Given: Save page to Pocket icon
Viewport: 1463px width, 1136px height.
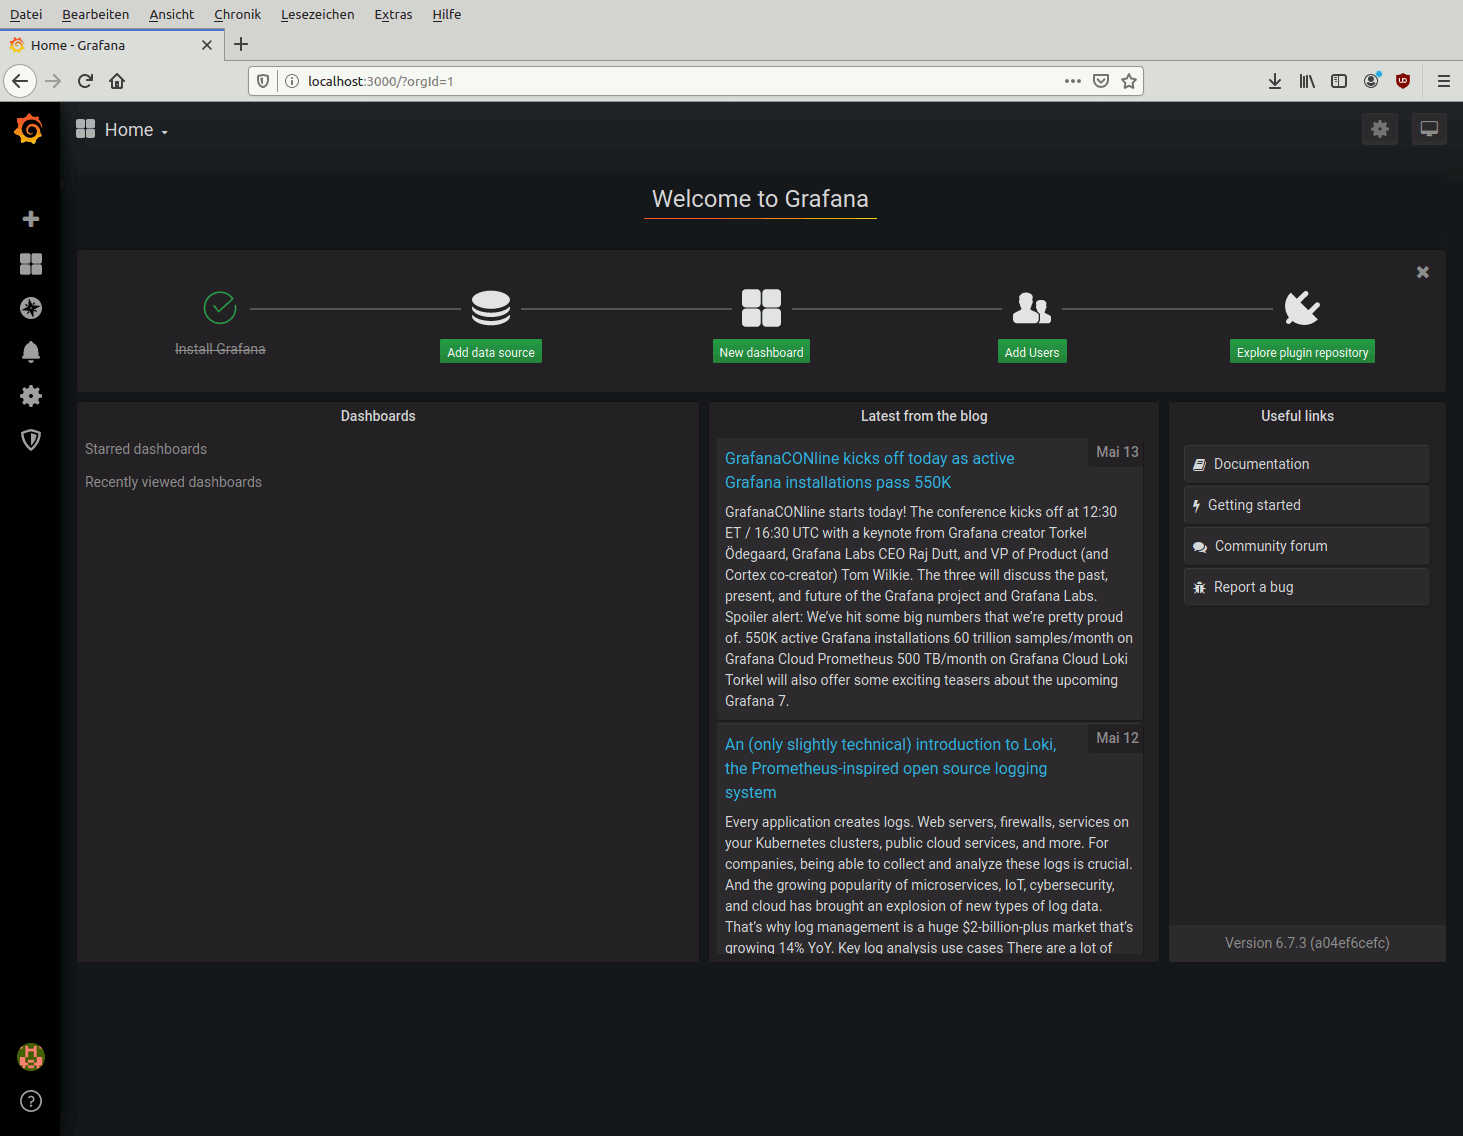Looking at the screenshot, I should coord(1101,81).
